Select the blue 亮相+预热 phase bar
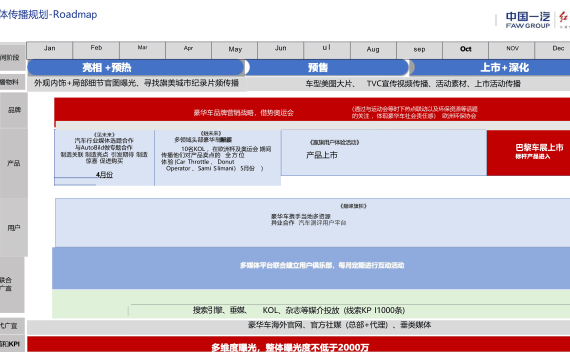 click(x=136, y=68)
